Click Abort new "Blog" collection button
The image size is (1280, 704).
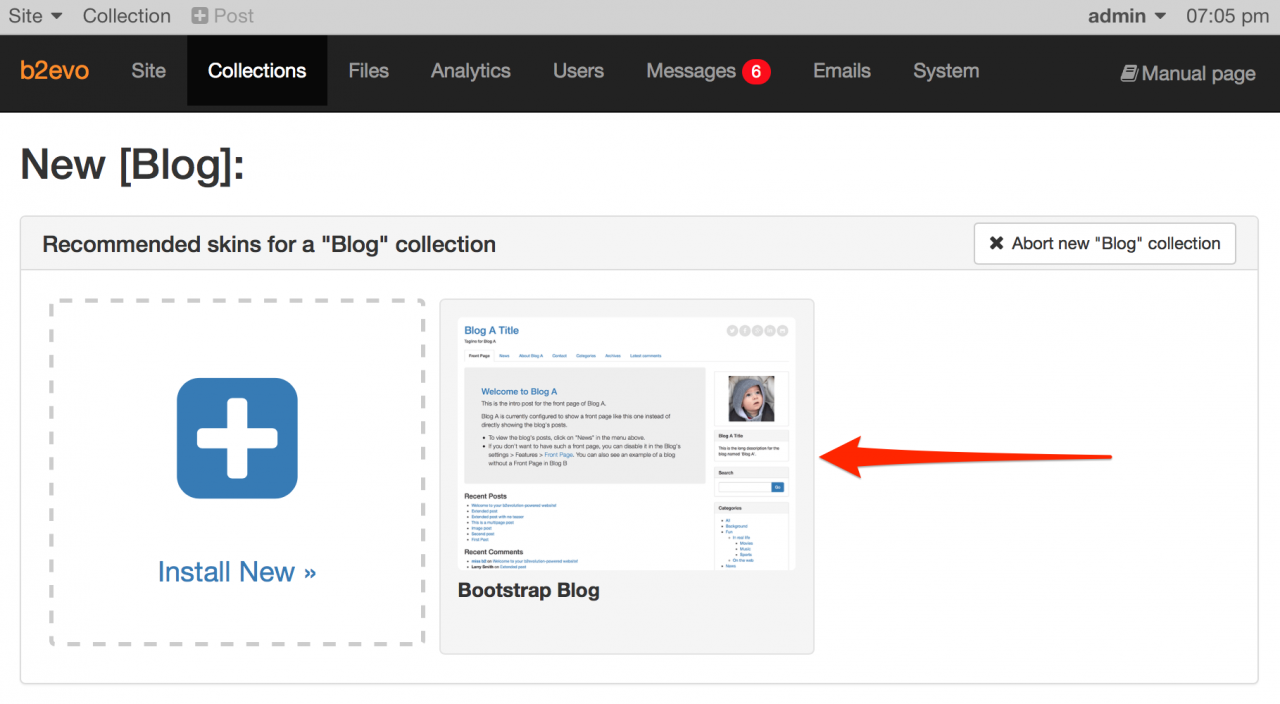(x=1105, y=244)
